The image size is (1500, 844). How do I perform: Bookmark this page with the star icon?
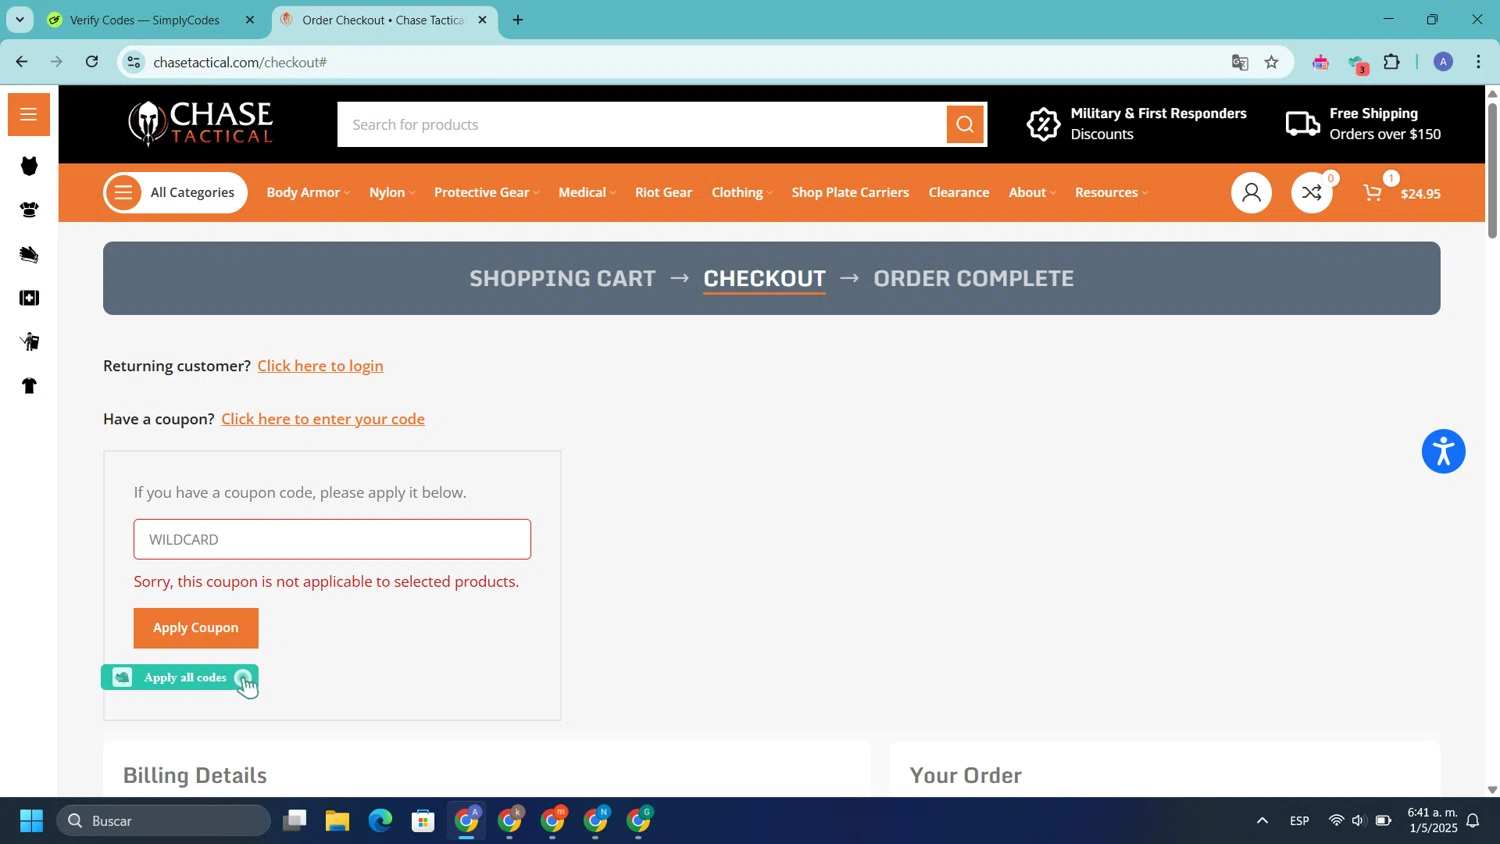[1272, 62]
